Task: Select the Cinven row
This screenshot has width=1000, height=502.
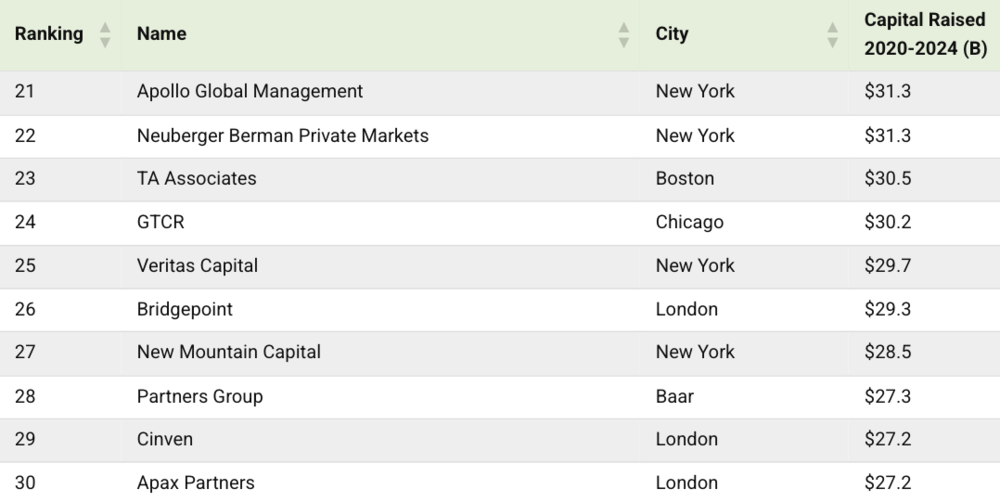Action: click(500, 440)
